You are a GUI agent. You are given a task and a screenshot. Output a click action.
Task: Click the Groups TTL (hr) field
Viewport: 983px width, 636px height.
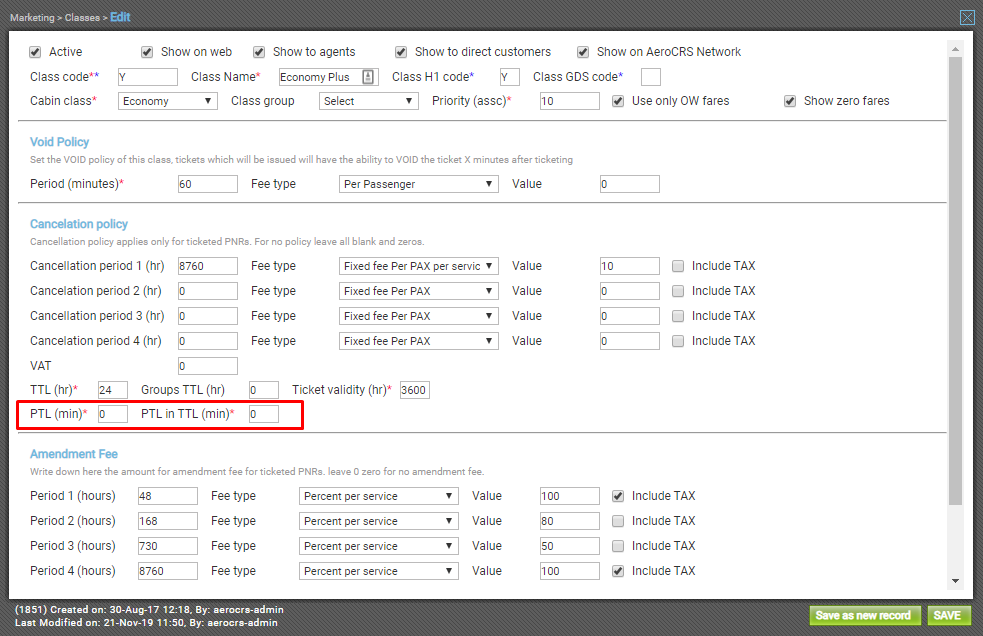[x=263, y=390]
